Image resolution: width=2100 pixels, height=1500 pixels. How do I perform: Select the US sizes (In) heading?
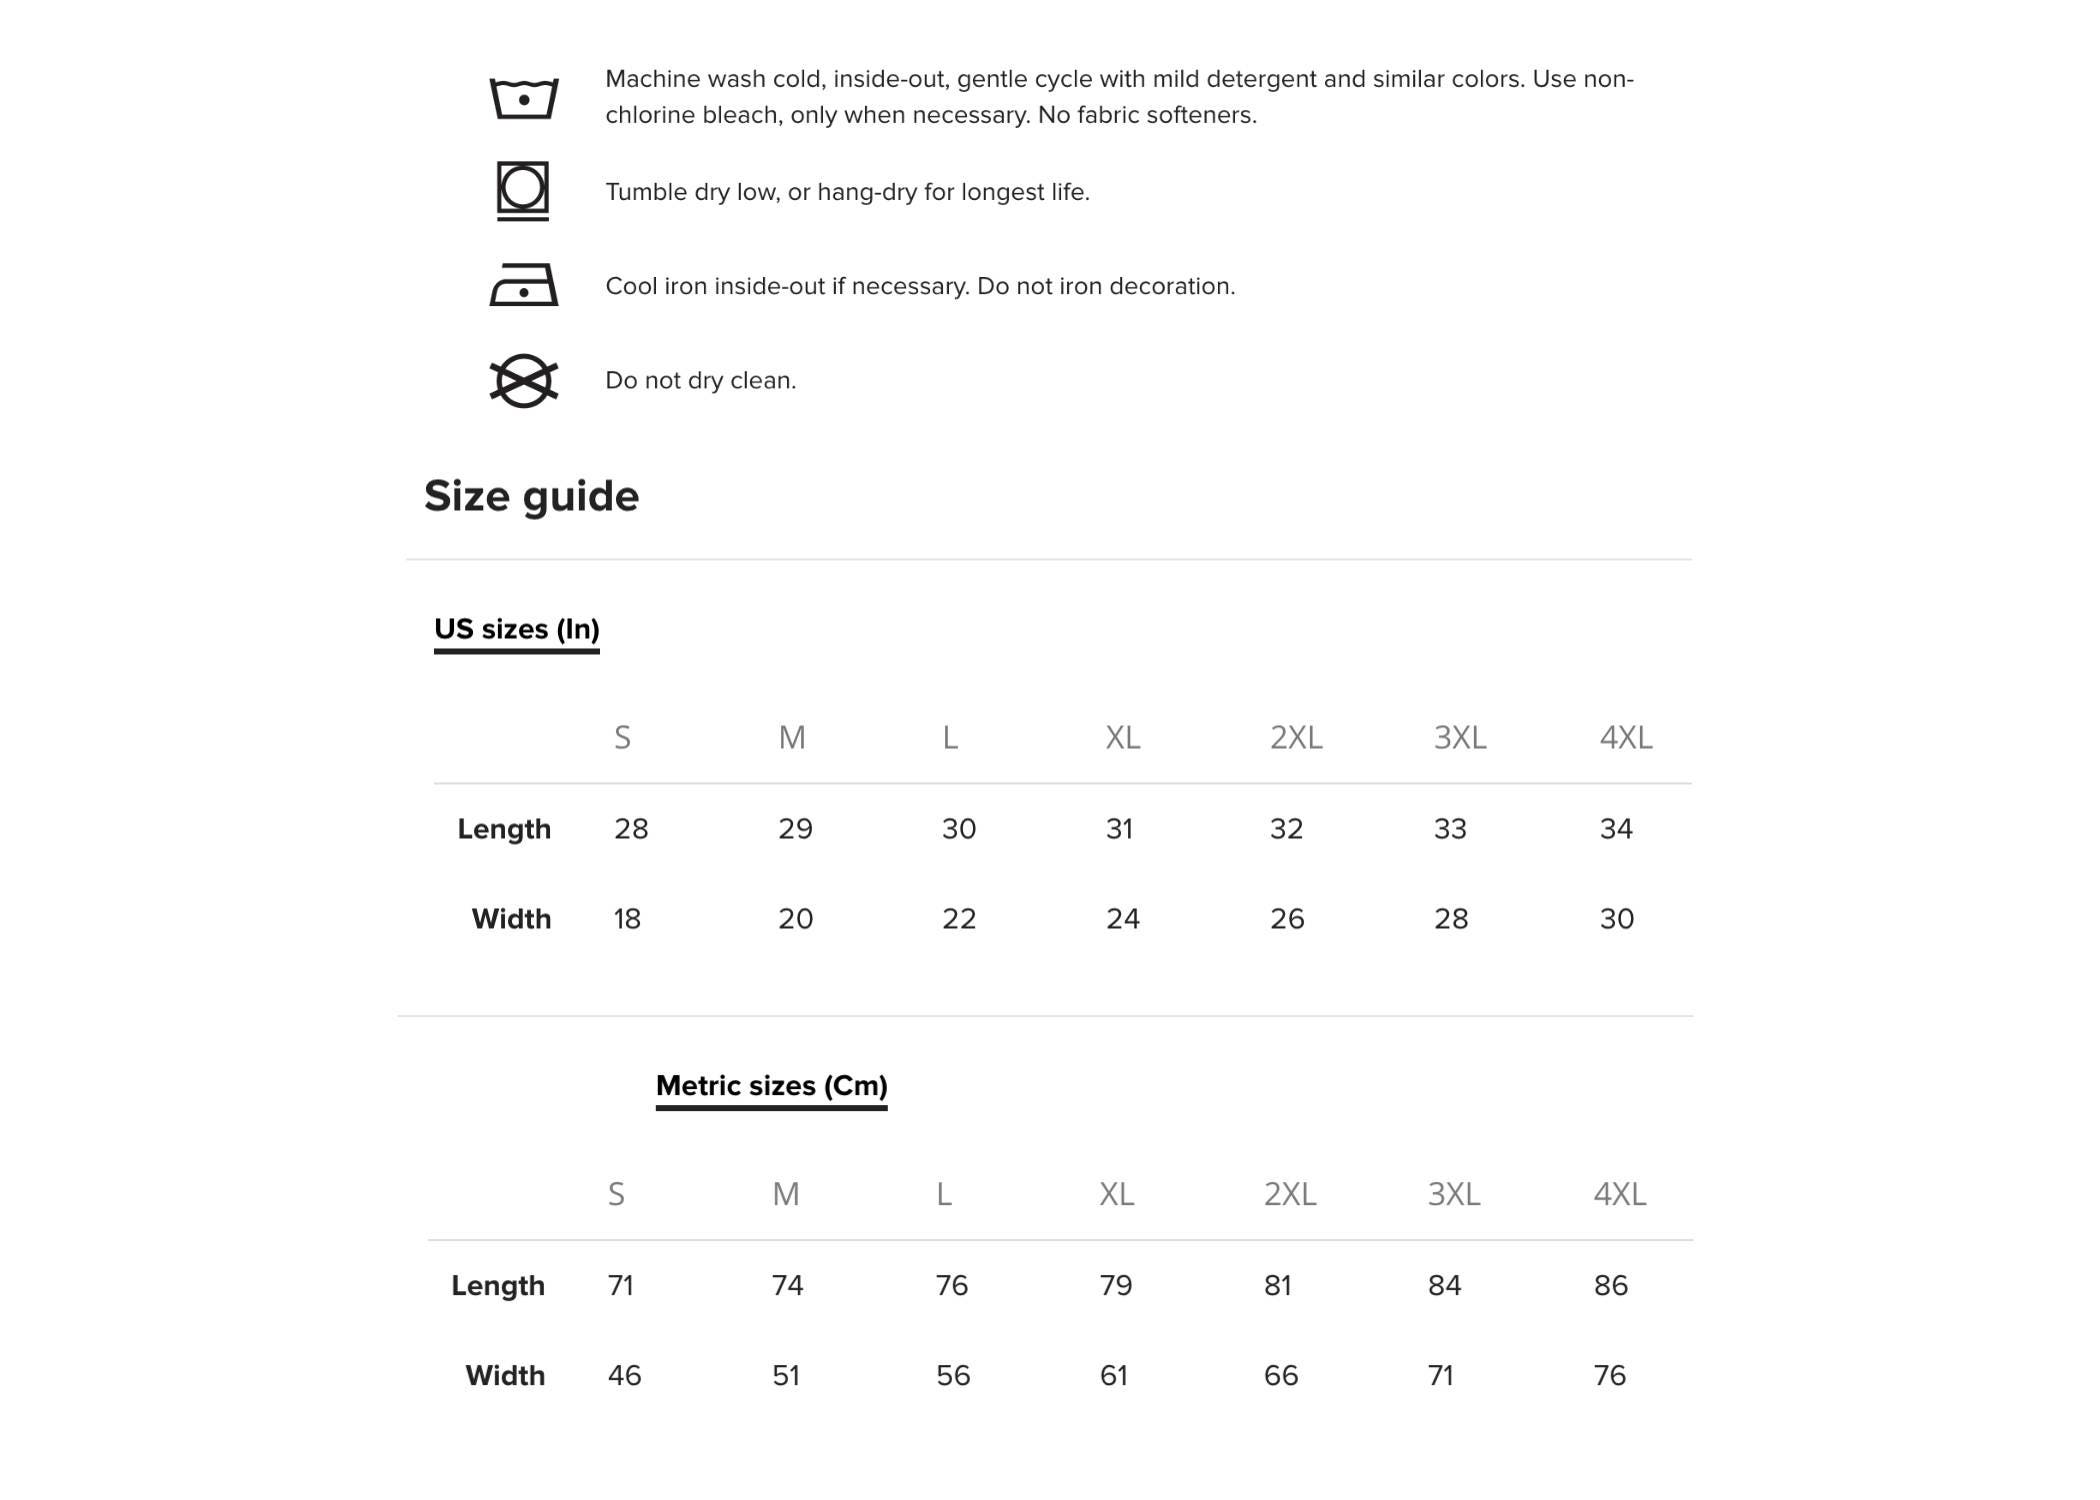[x=517, y=629]
